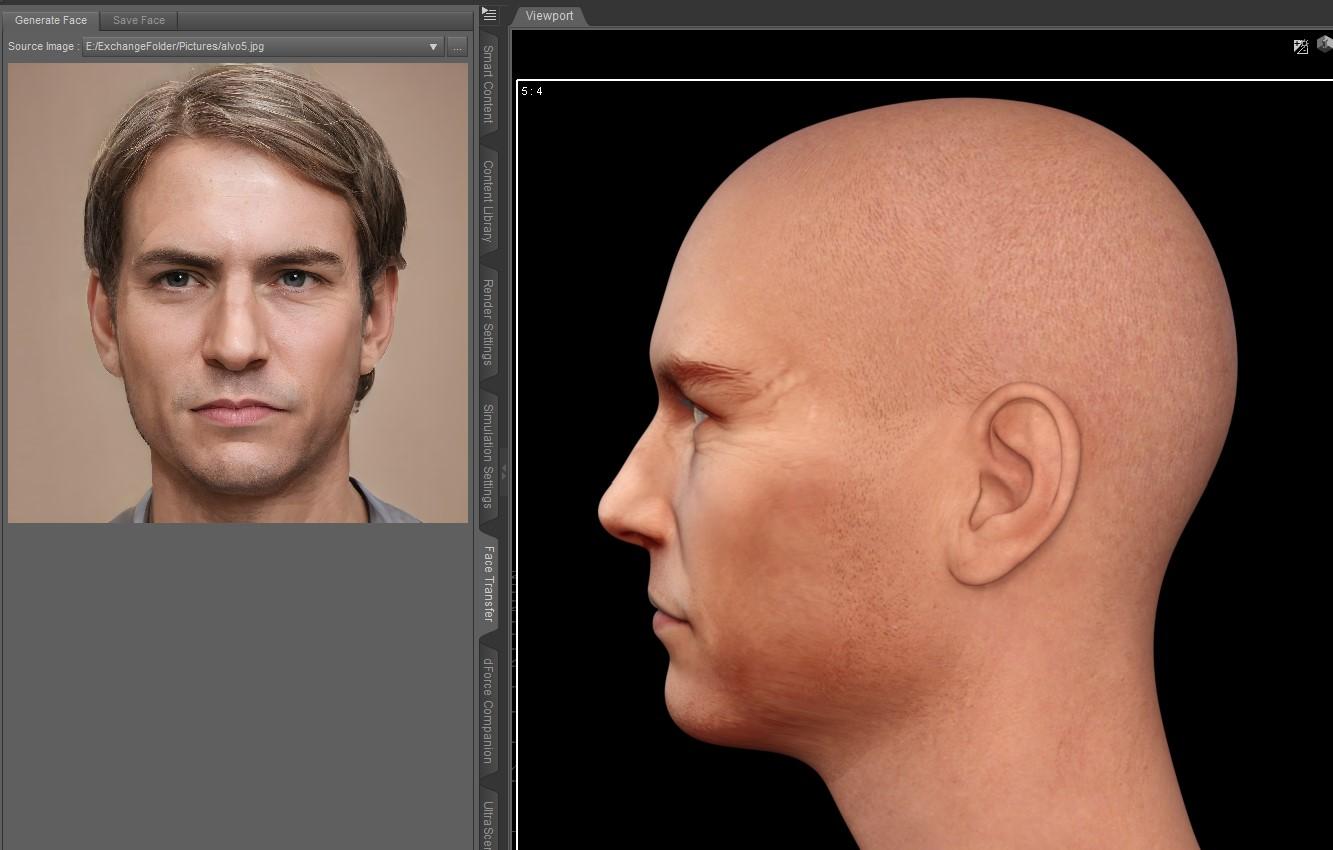Open the pane options menu icon
1333x850 pixels.
(489, 14)
